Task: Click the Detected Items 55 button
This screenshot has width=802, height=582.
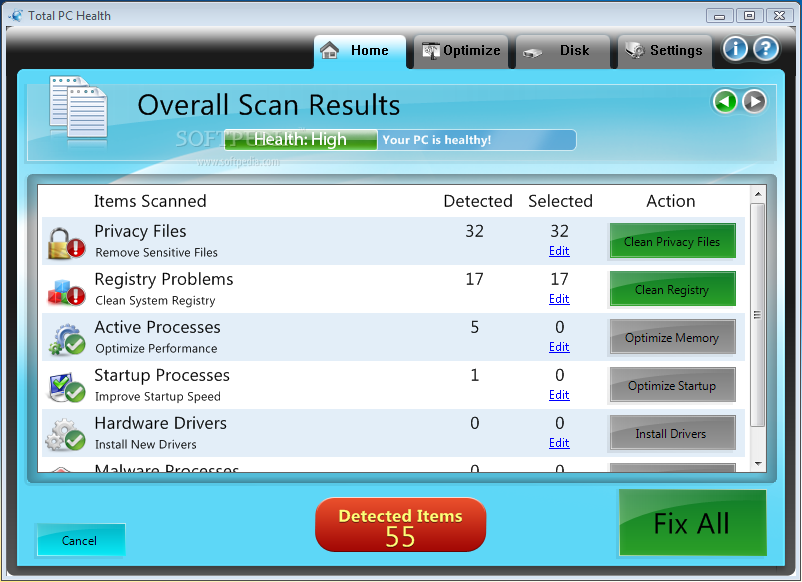Action: (400, 525)
